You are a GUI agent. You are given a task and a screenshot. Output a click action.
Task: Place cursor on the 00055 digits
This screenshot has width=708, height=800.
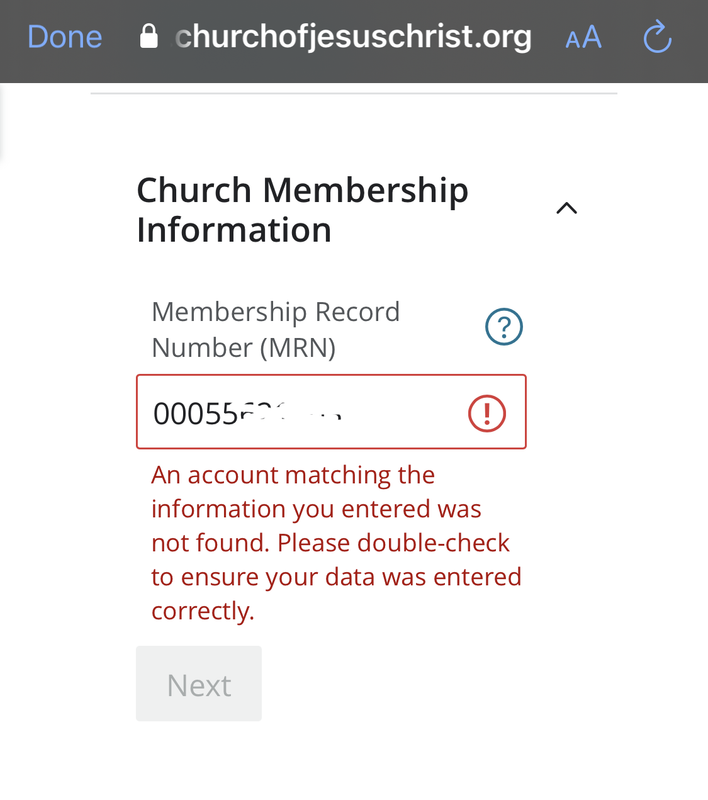point(195,413)
